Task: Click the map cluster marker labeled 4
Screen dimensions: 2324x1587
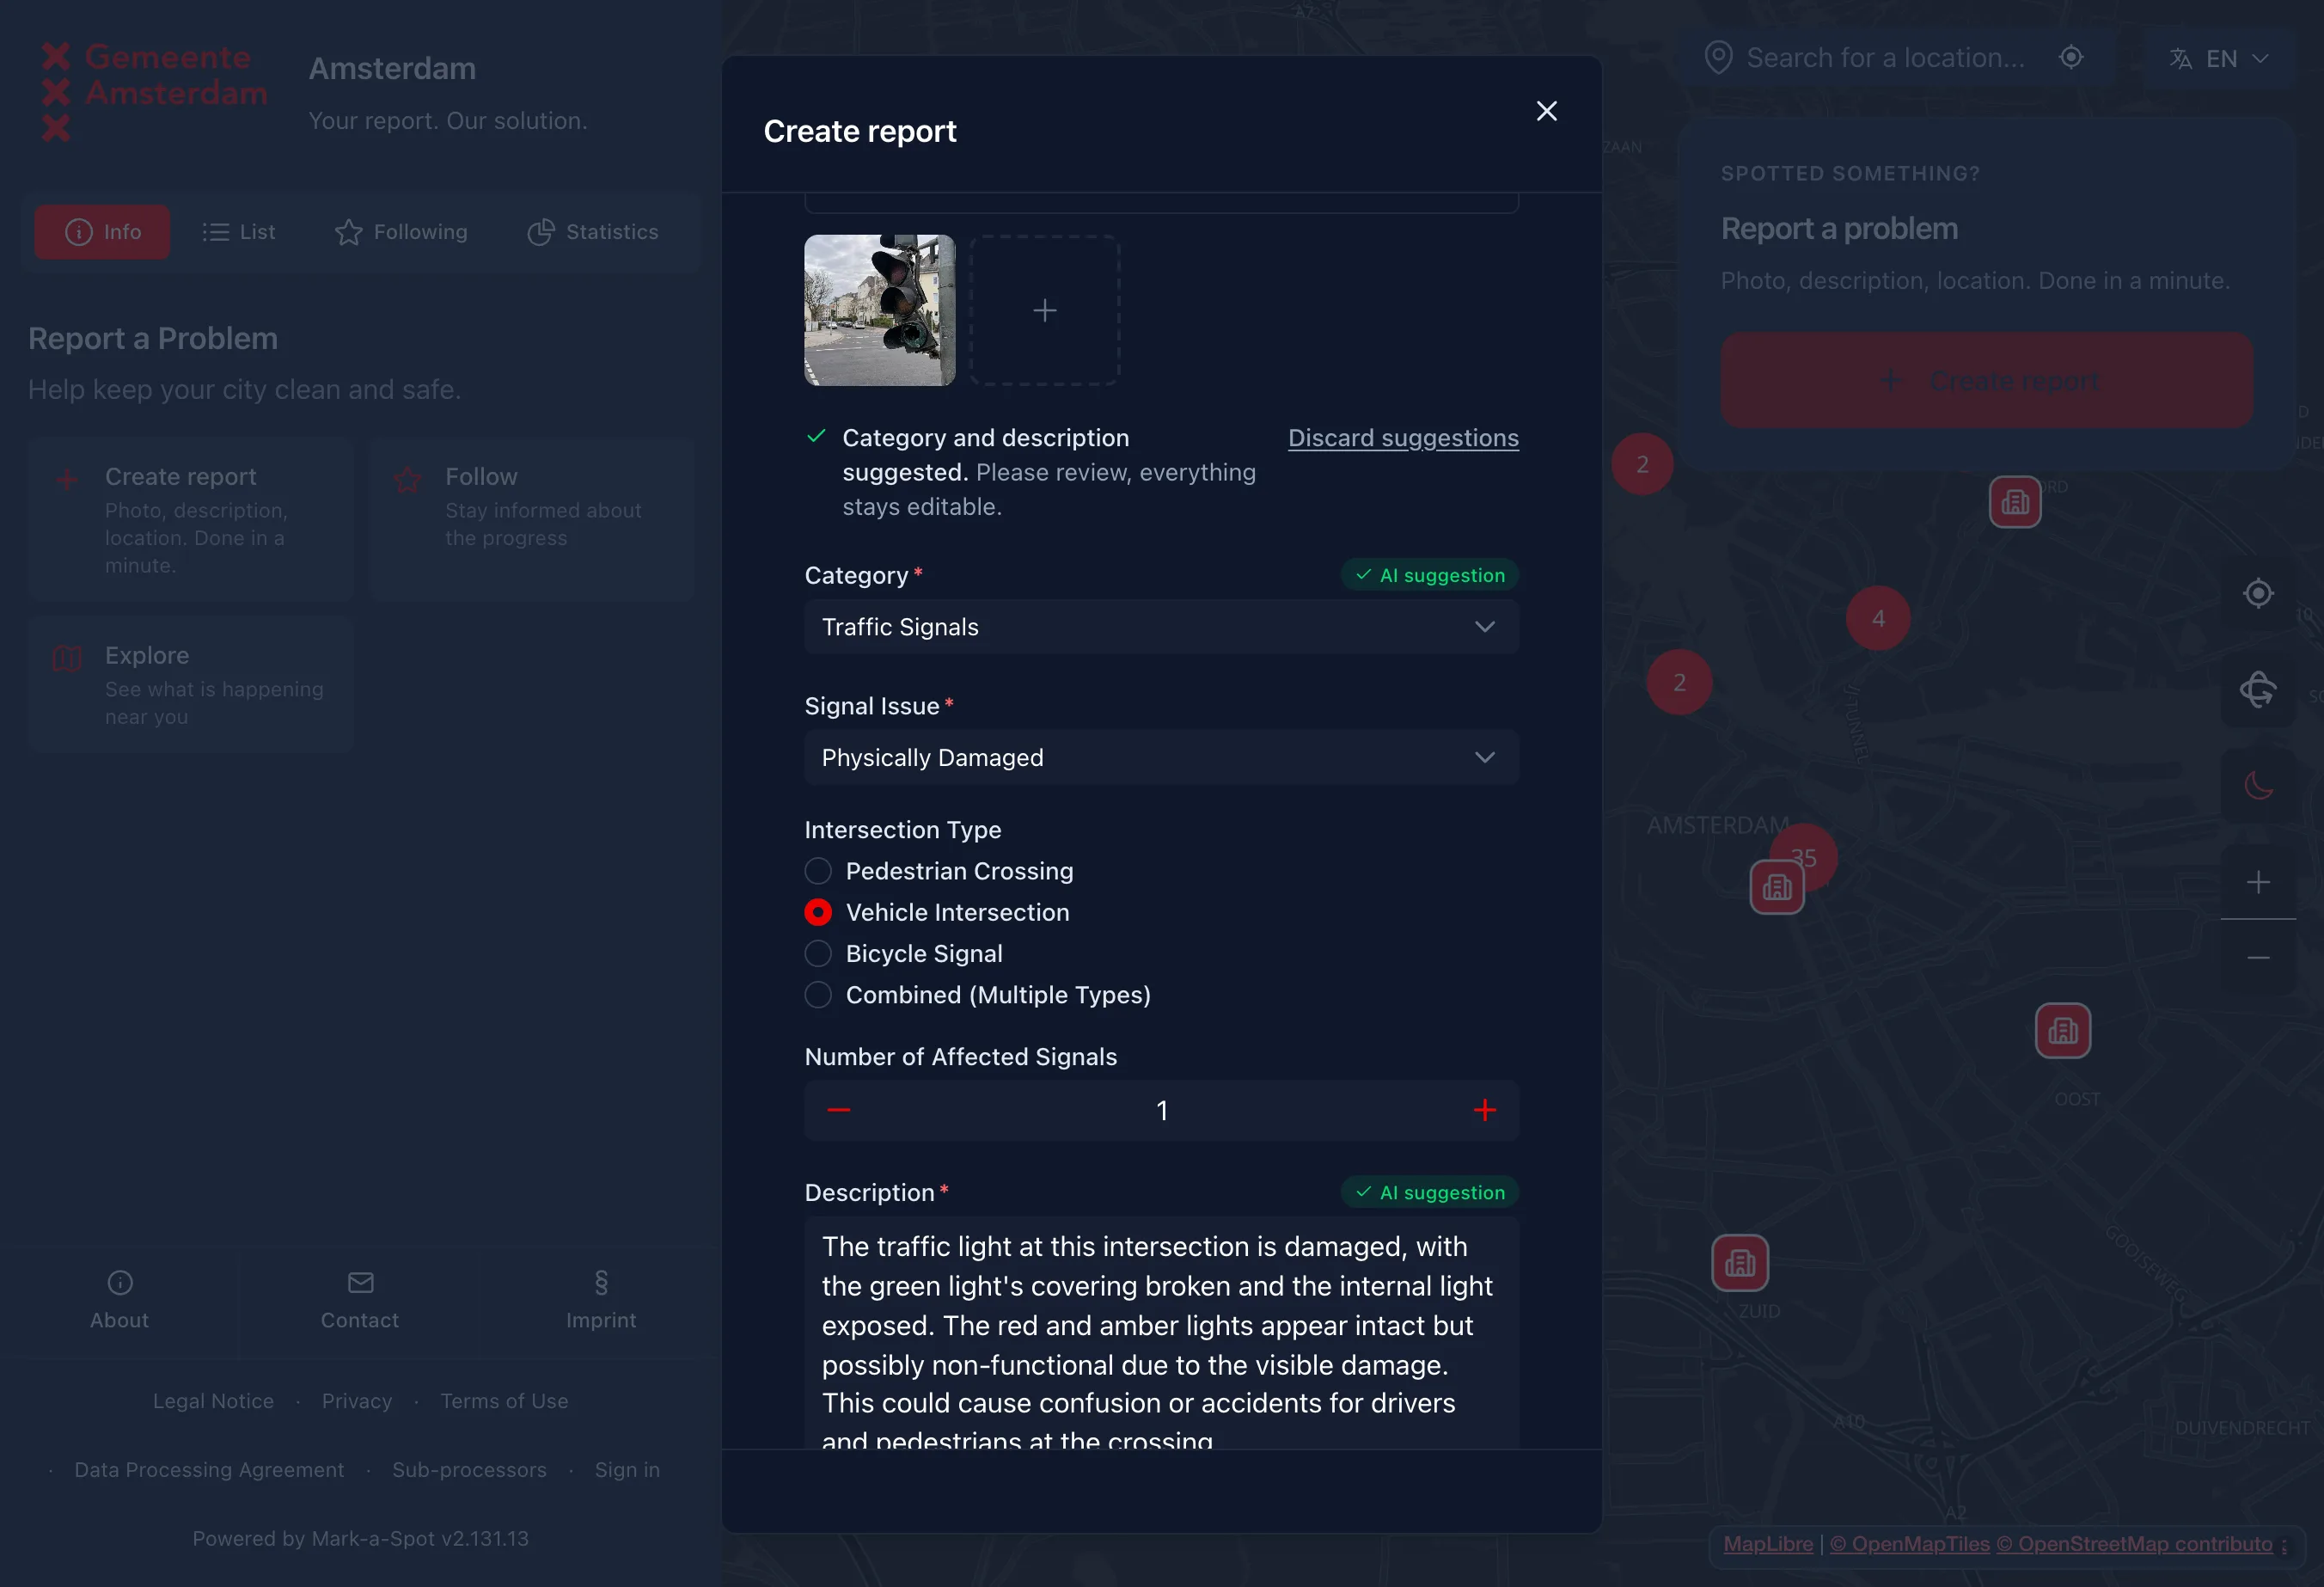Action: click(1877, 619)
